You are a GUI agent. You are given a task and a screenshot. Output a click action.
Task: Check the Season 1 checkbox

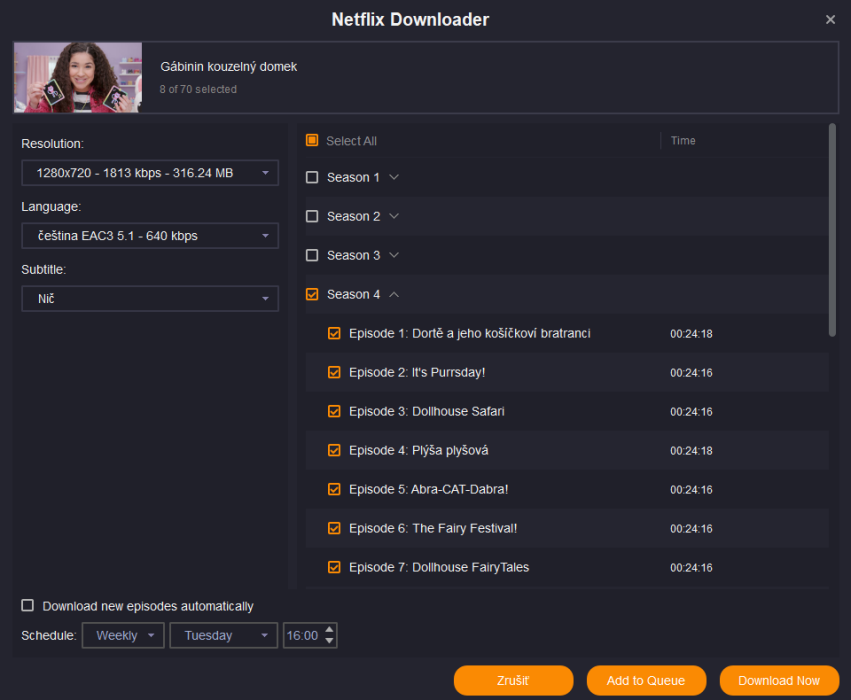point(312,178)
